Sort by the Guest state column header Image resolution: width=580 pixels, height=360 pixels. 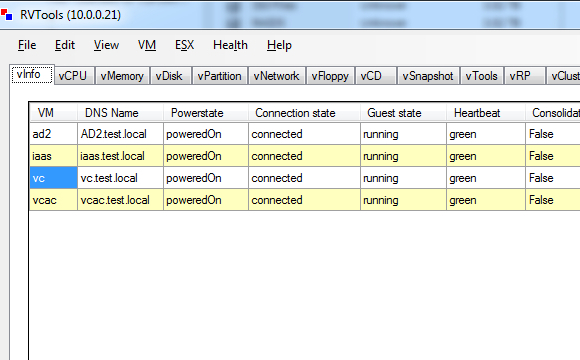click(x=403, y=112)
